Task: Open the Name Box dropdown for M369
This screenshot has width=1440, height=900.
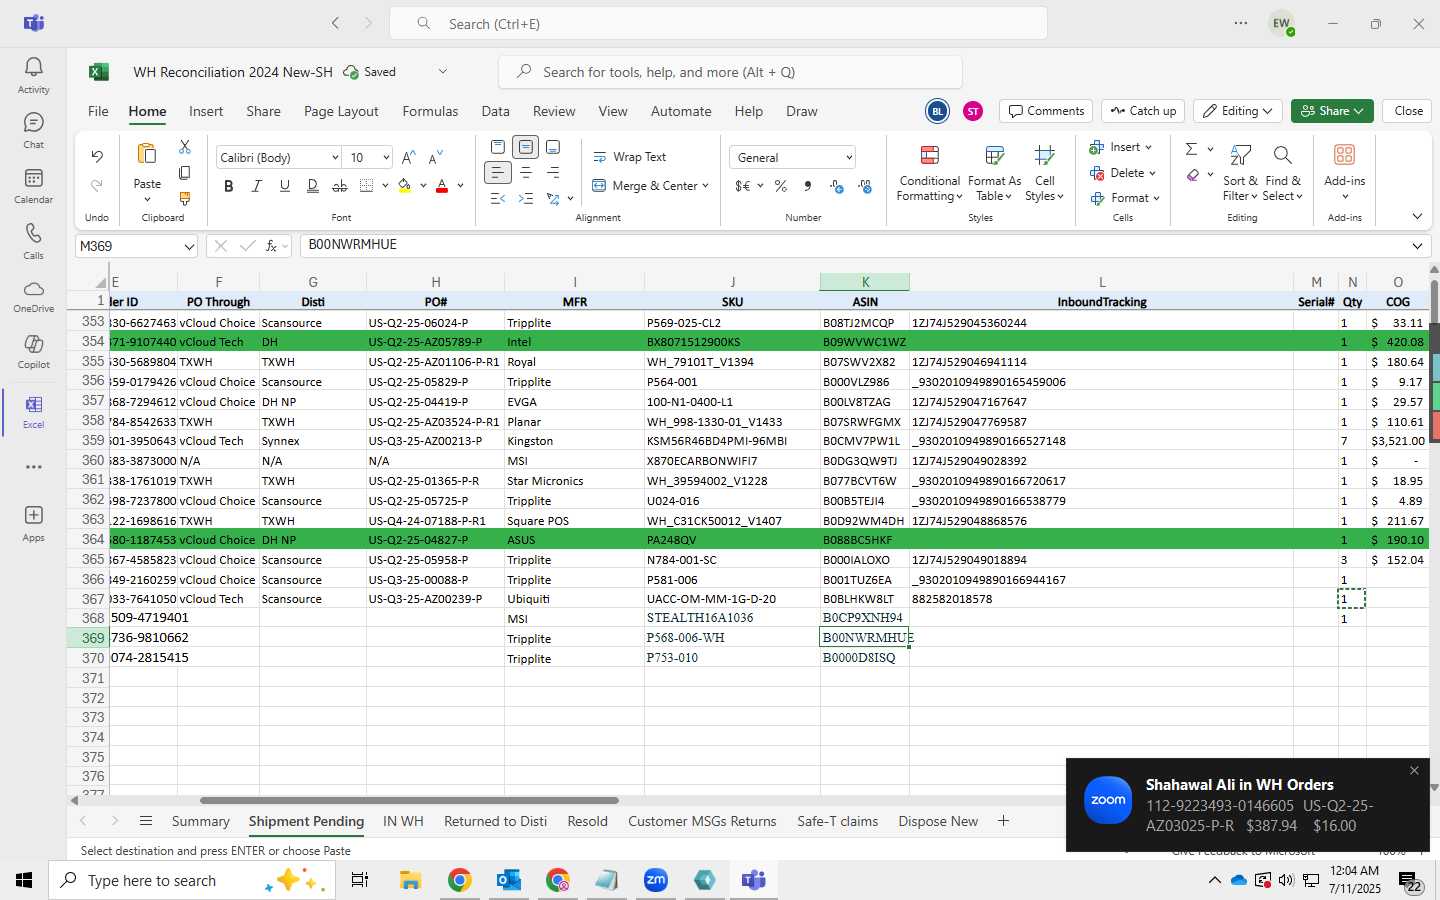Action: coord(188,246)
